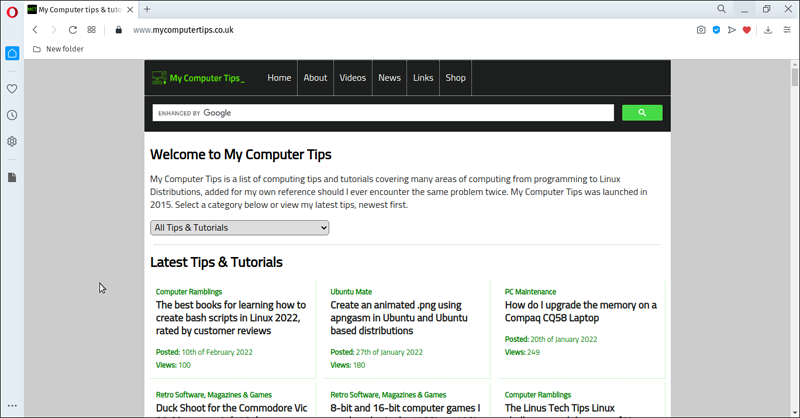Open the News menu item
Viewport: 800px width, 418px height.
tap(389, 78)
